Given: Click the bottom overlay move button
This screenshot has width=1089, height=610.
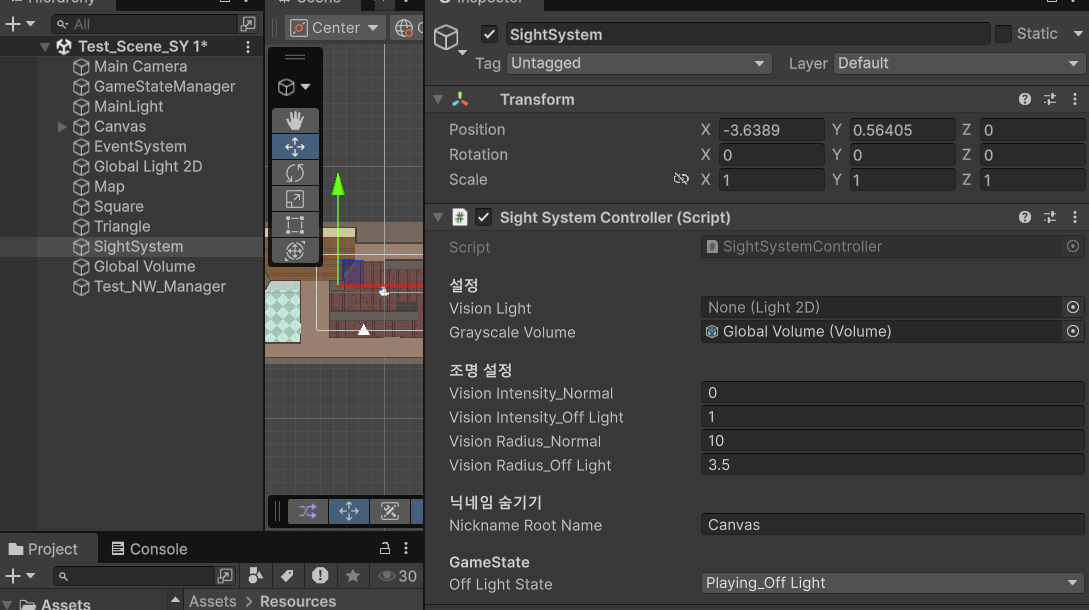Looking at the screenshot, I should click(349, 511).
